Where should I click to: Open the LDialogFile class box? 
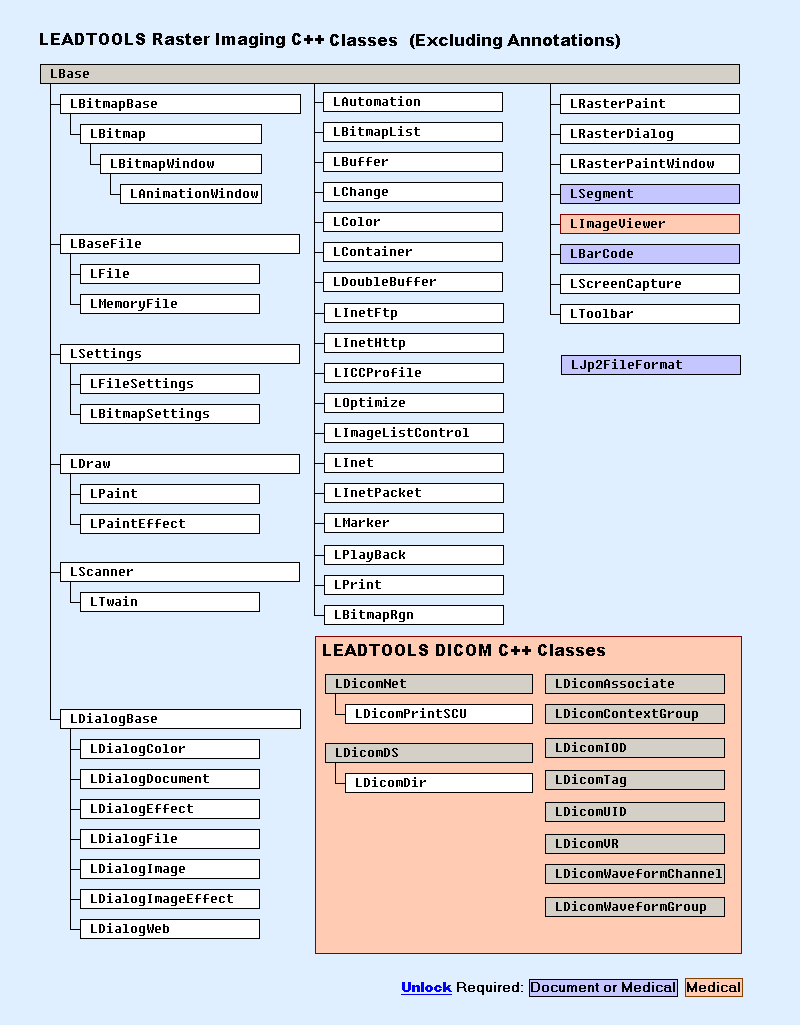[x=170, y=839]
